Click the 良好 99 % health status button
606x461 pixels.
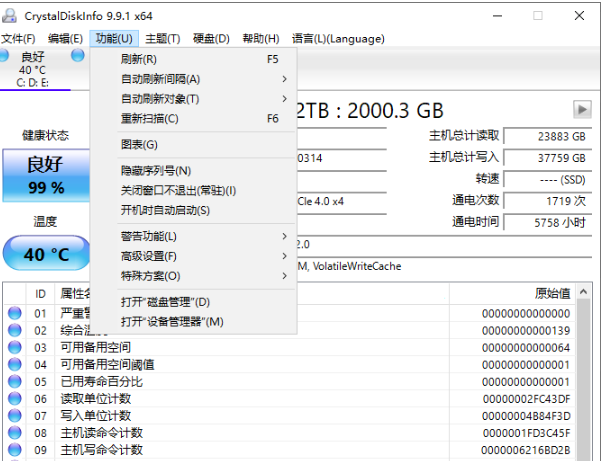(x=46, y=175)
